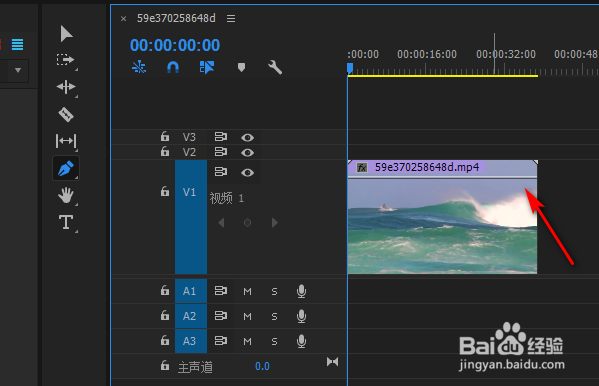Select the V2 track label
The width and height of the screenshot is (599, 386).
coord(189,152)
